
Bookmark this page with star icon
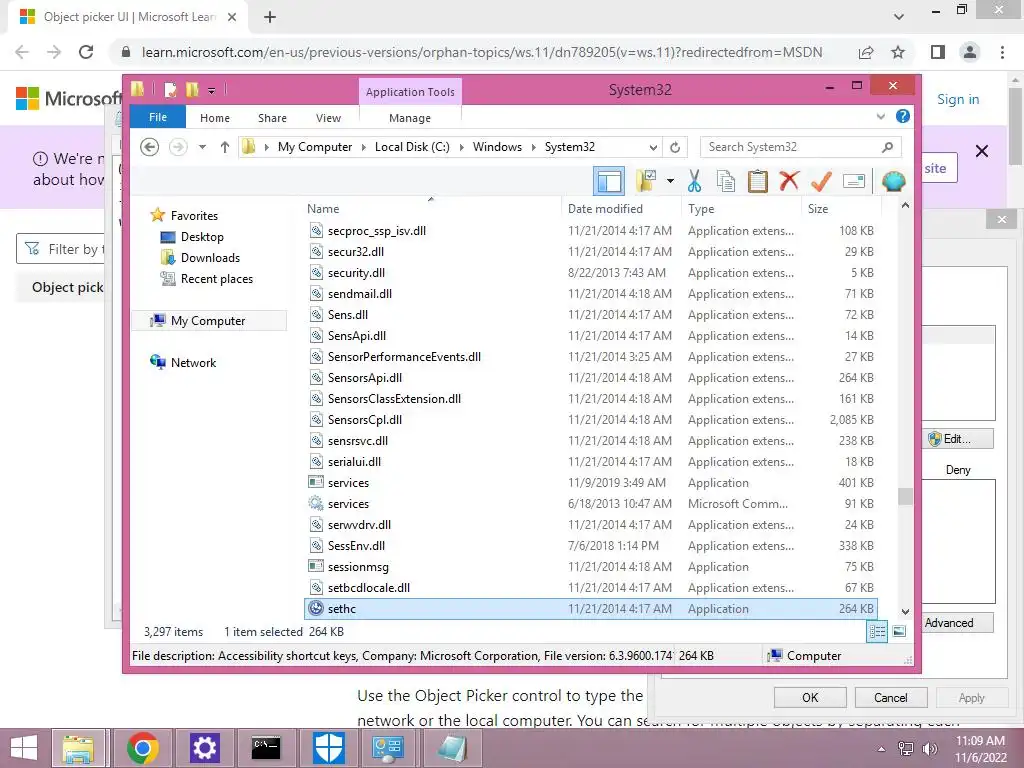(898, 52)
